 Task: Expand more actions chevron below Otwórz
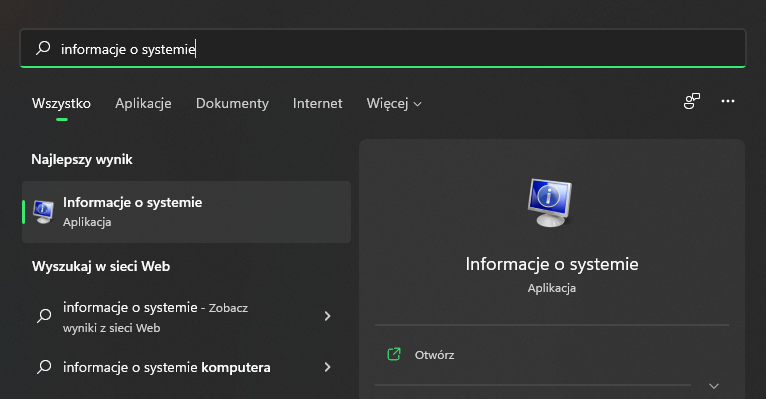click(714, 386)
